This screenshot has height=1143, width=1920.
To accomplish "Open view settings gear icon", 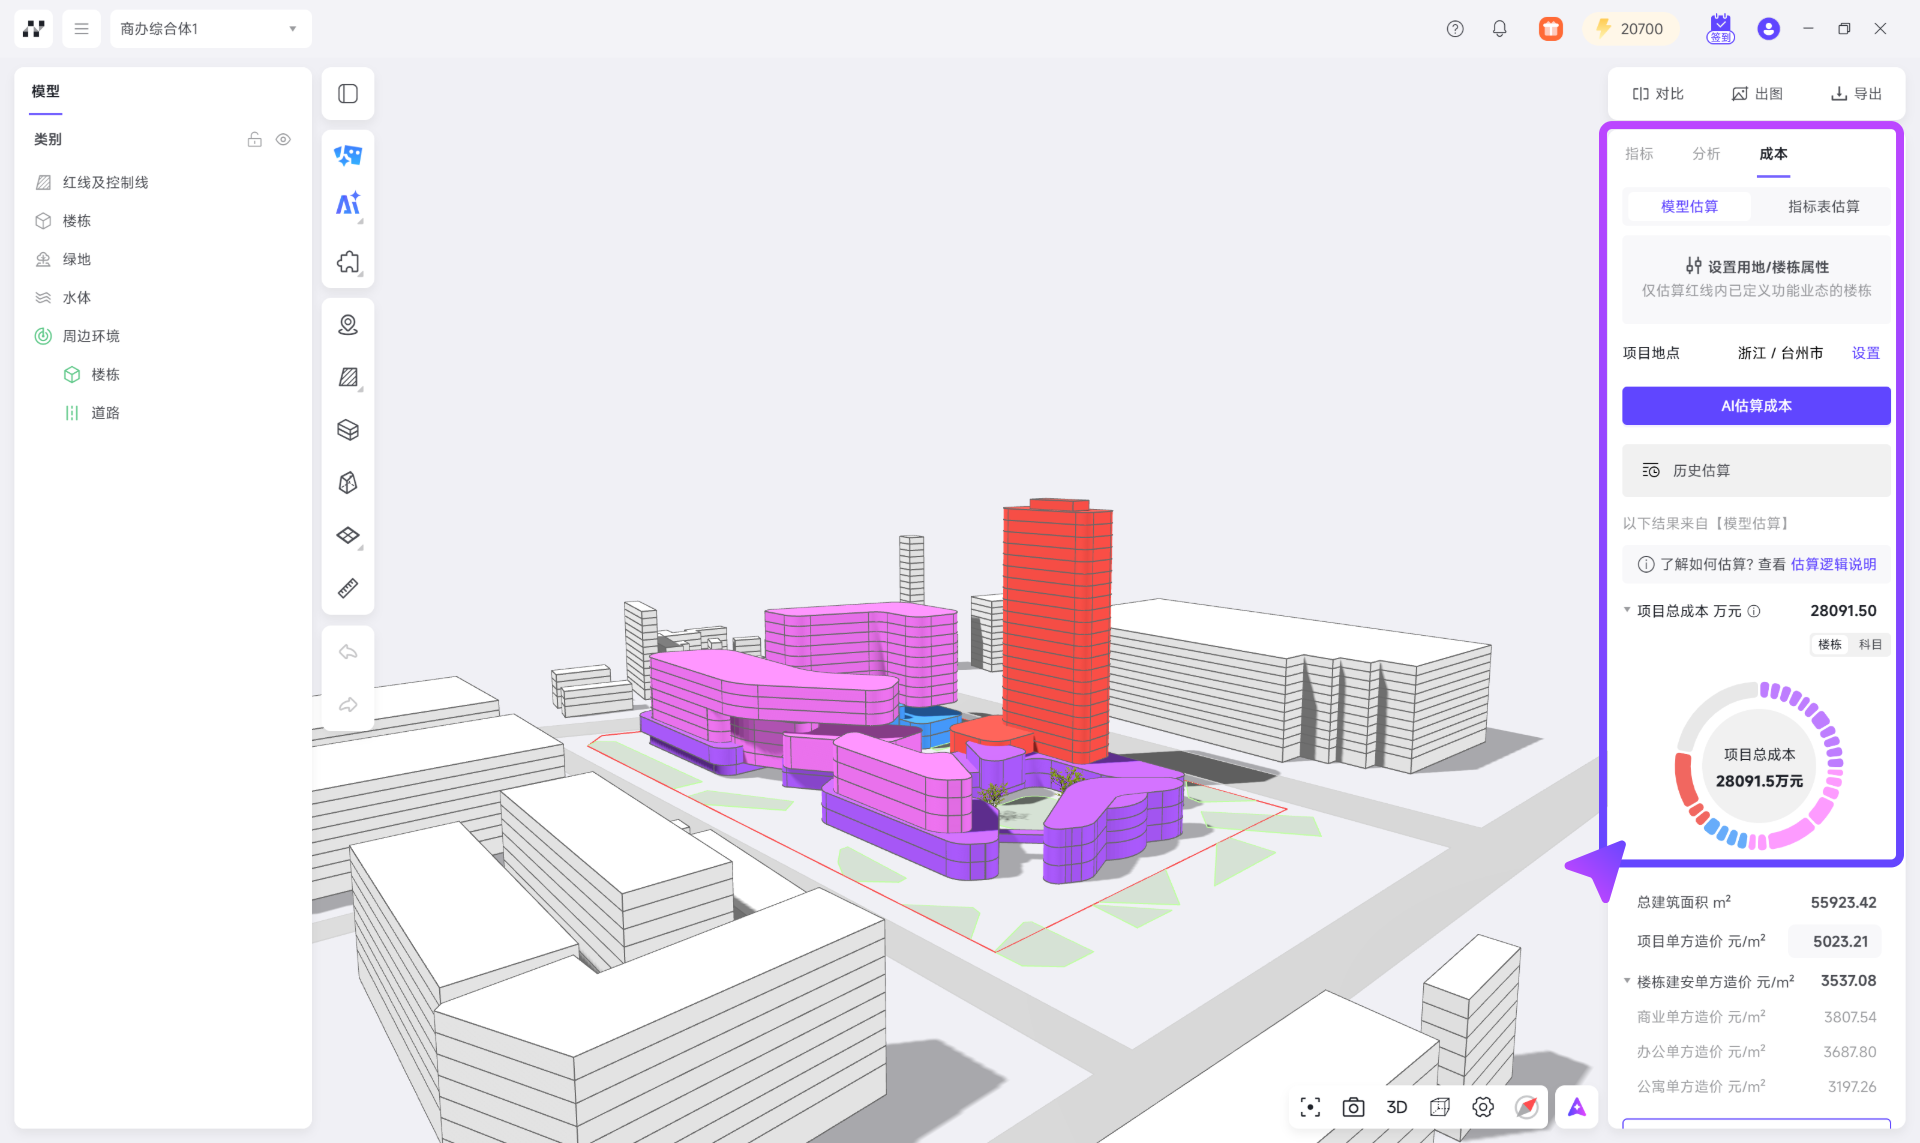I will [1483, 1107].
